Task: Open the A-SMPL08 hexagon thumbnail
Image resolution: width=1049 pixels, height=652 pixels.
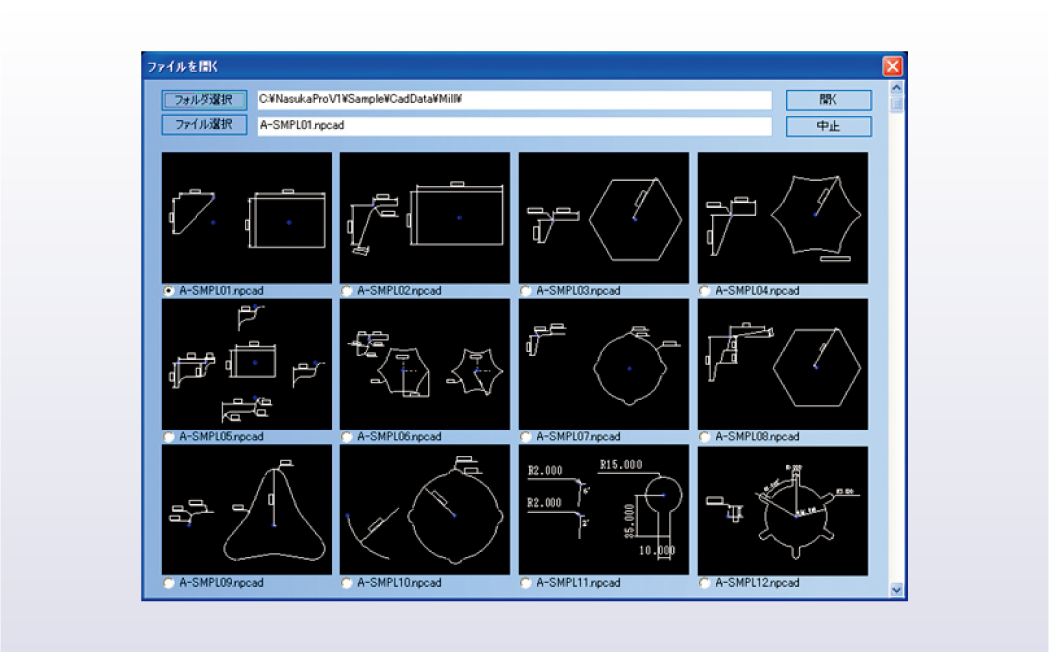Action: [x=783, y=364]
